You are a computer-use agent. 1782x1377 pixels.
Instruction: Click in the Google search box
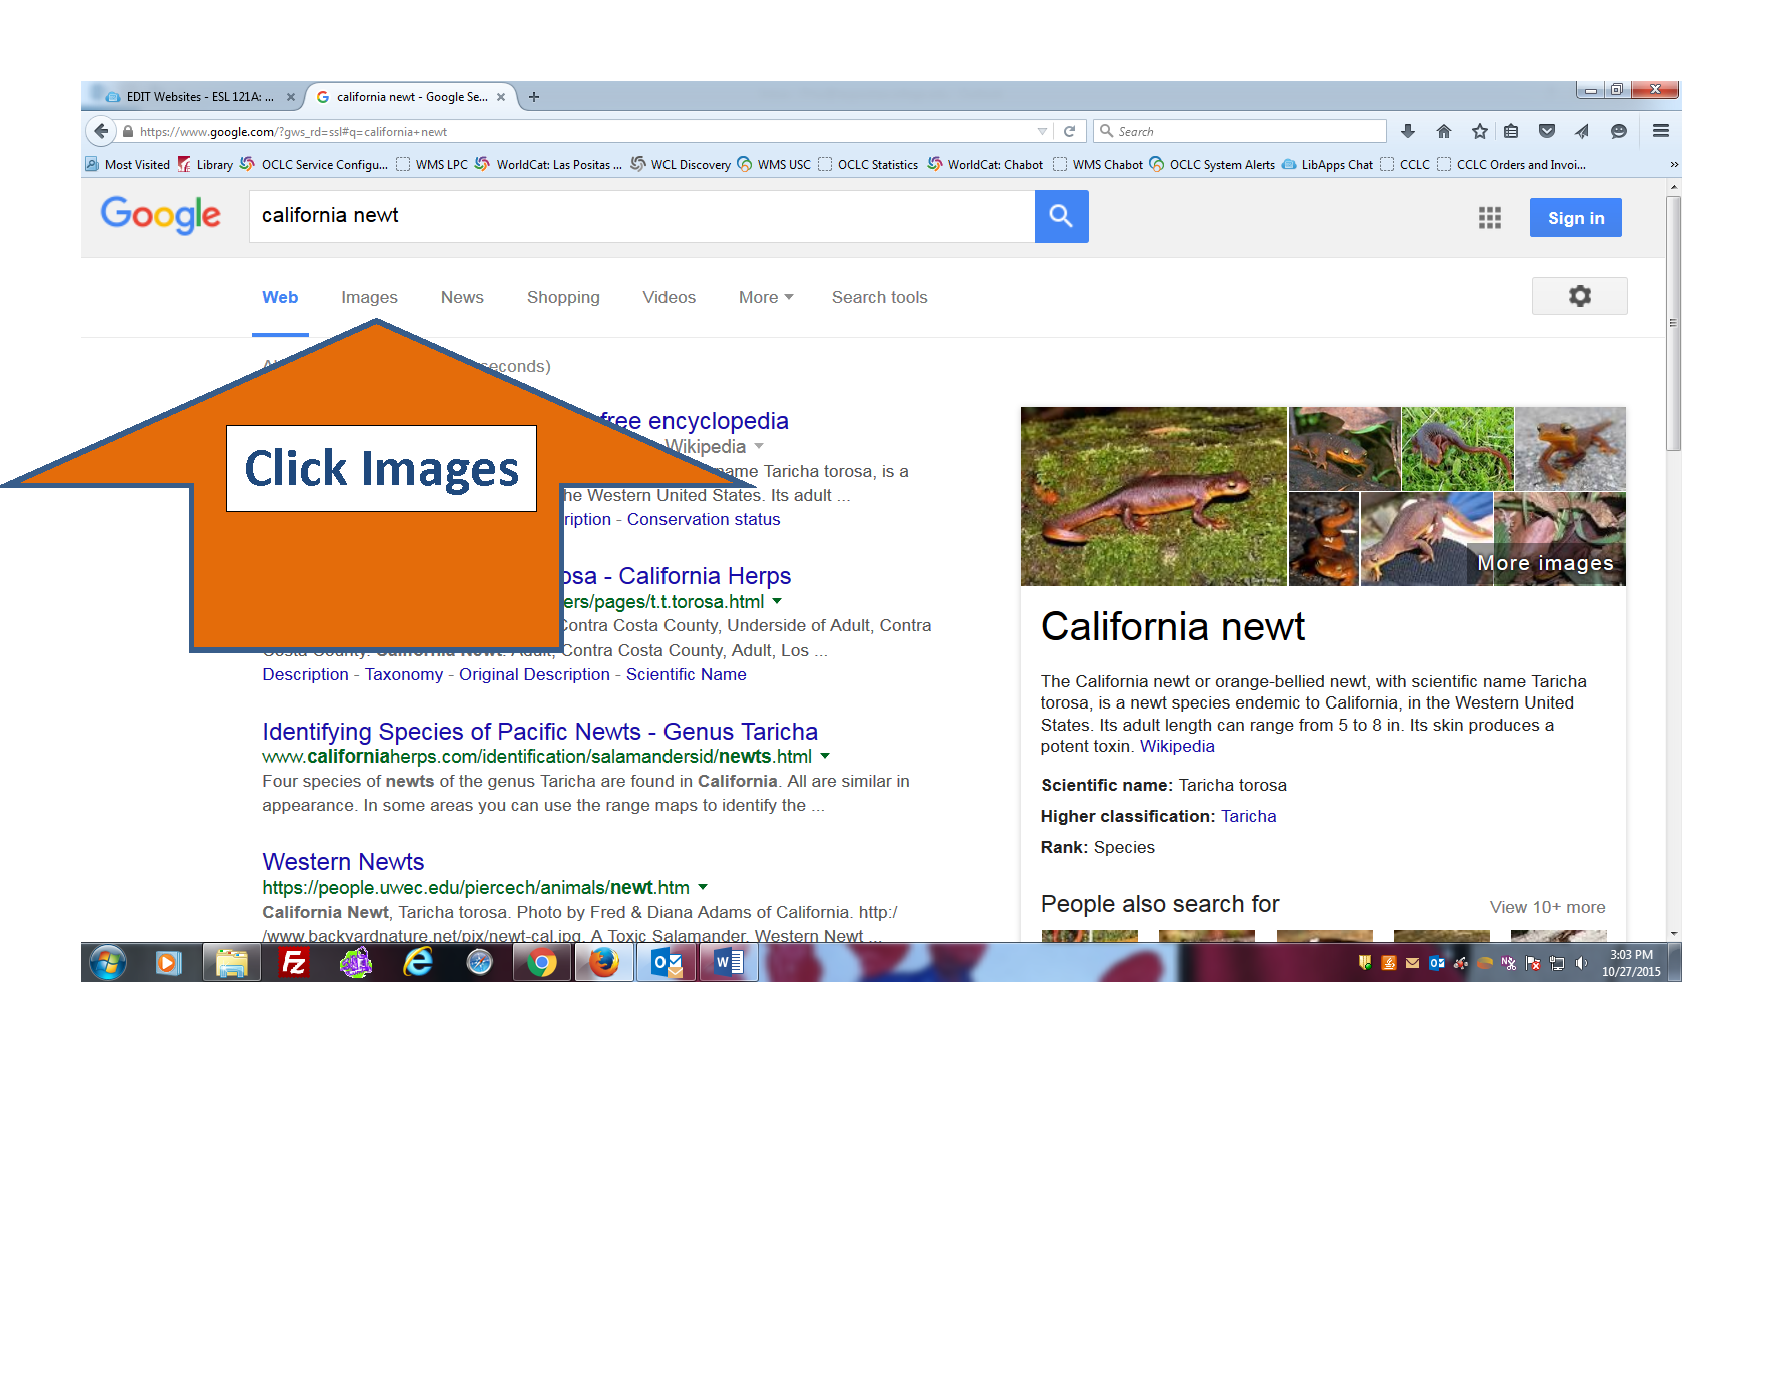pos(642,216)
